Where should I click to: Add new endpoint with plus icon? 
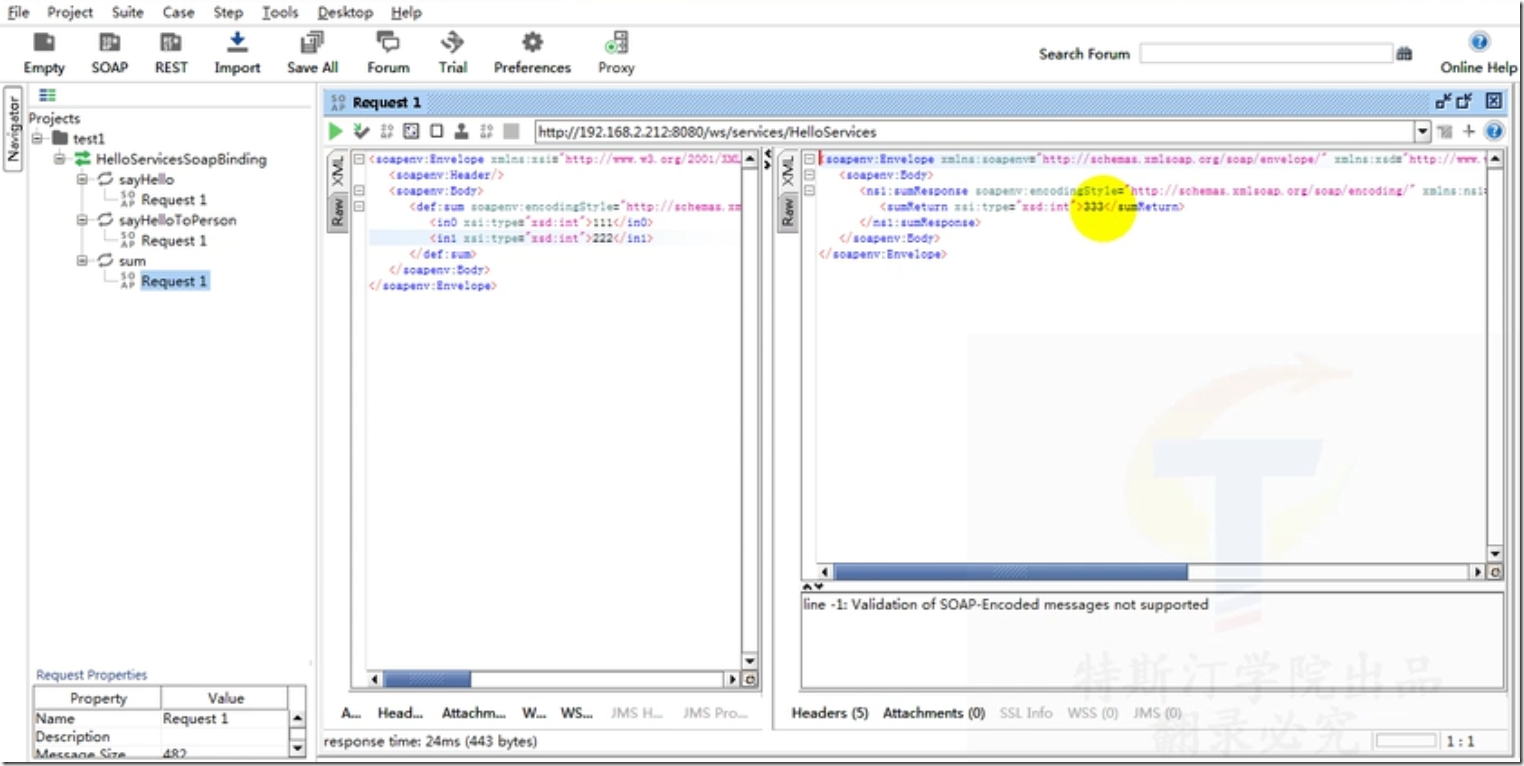pos(1469,132)
